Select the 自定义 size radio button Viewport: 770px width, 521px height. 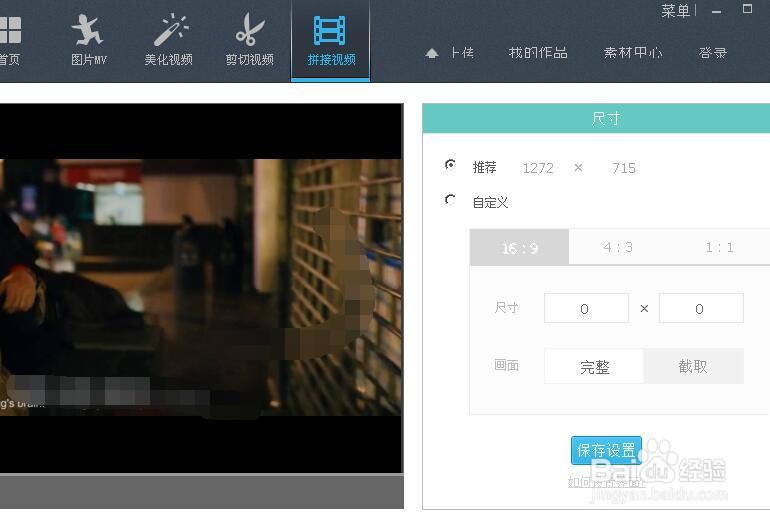[450, 200]
